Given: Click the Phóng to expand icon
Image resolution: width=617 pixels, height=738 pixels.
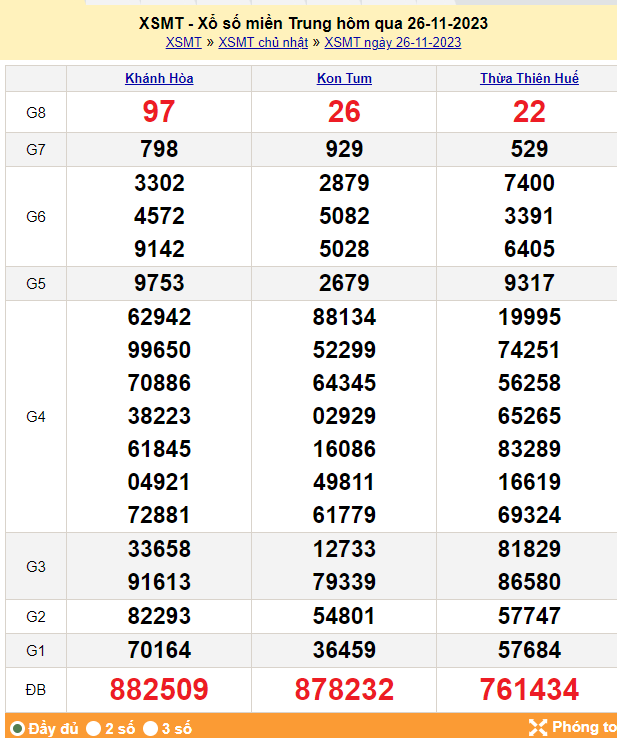Looking at the screenshot, I should 537,727.
